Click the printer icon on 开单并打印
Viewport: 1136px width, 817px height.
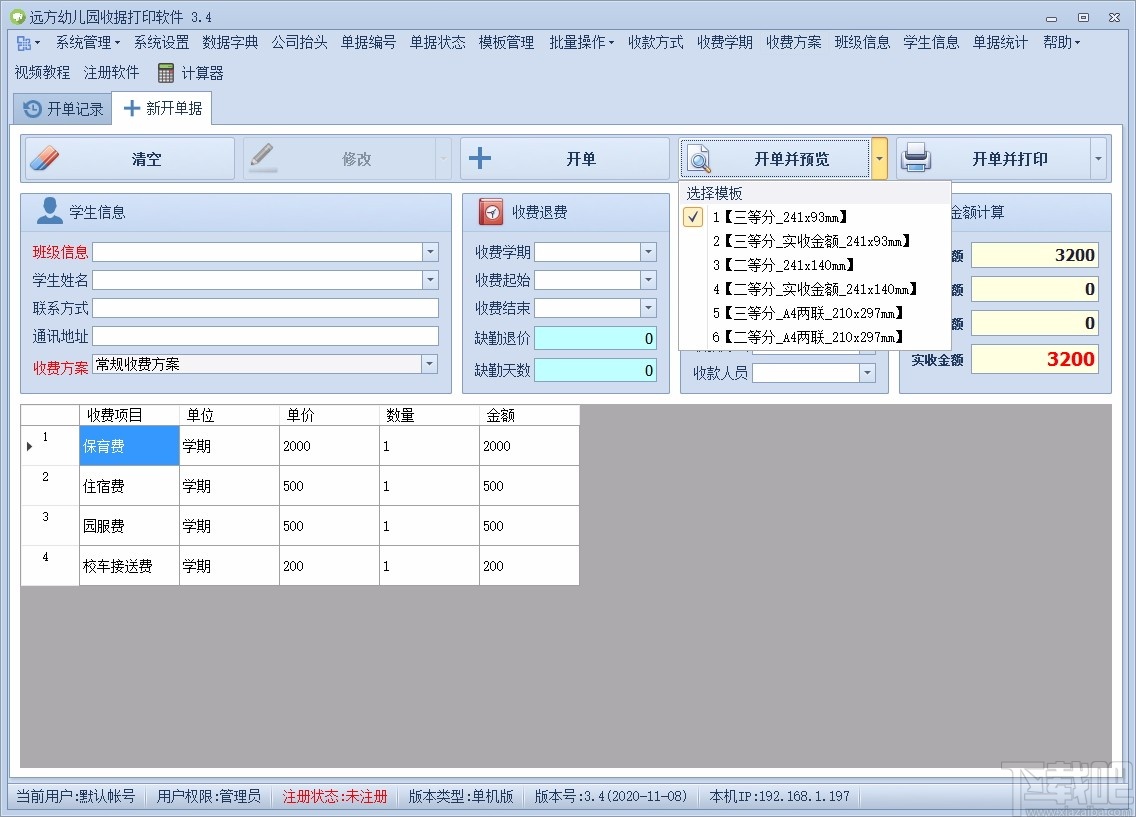916,157
